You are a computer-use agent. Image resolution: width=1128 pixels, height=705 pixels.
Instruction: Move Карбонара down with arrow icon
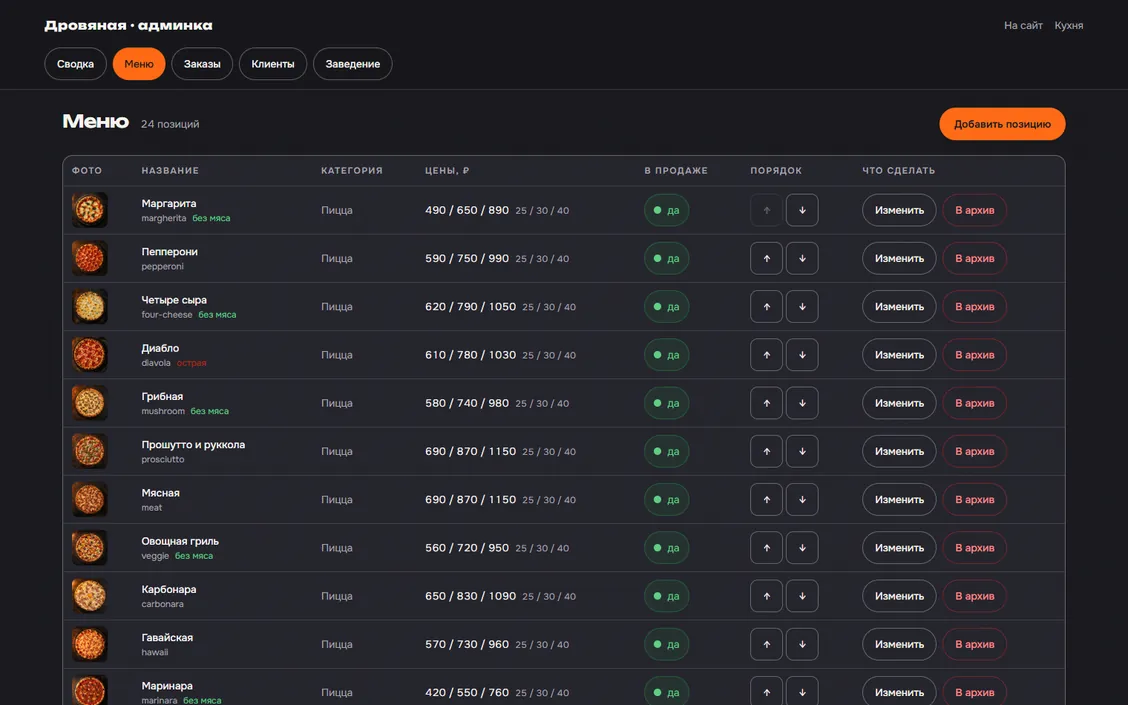point(802,596)
